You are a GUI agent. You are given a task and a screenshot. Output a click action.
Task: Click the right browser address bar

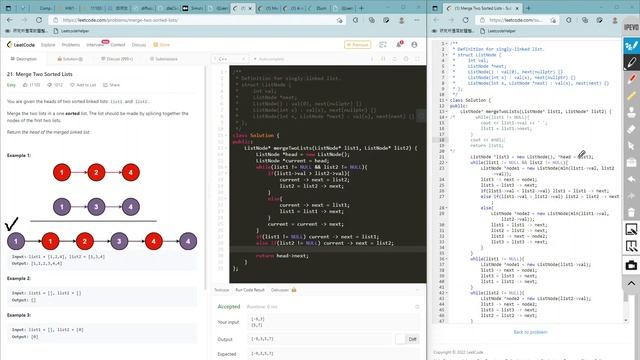[x=518, y=20]
